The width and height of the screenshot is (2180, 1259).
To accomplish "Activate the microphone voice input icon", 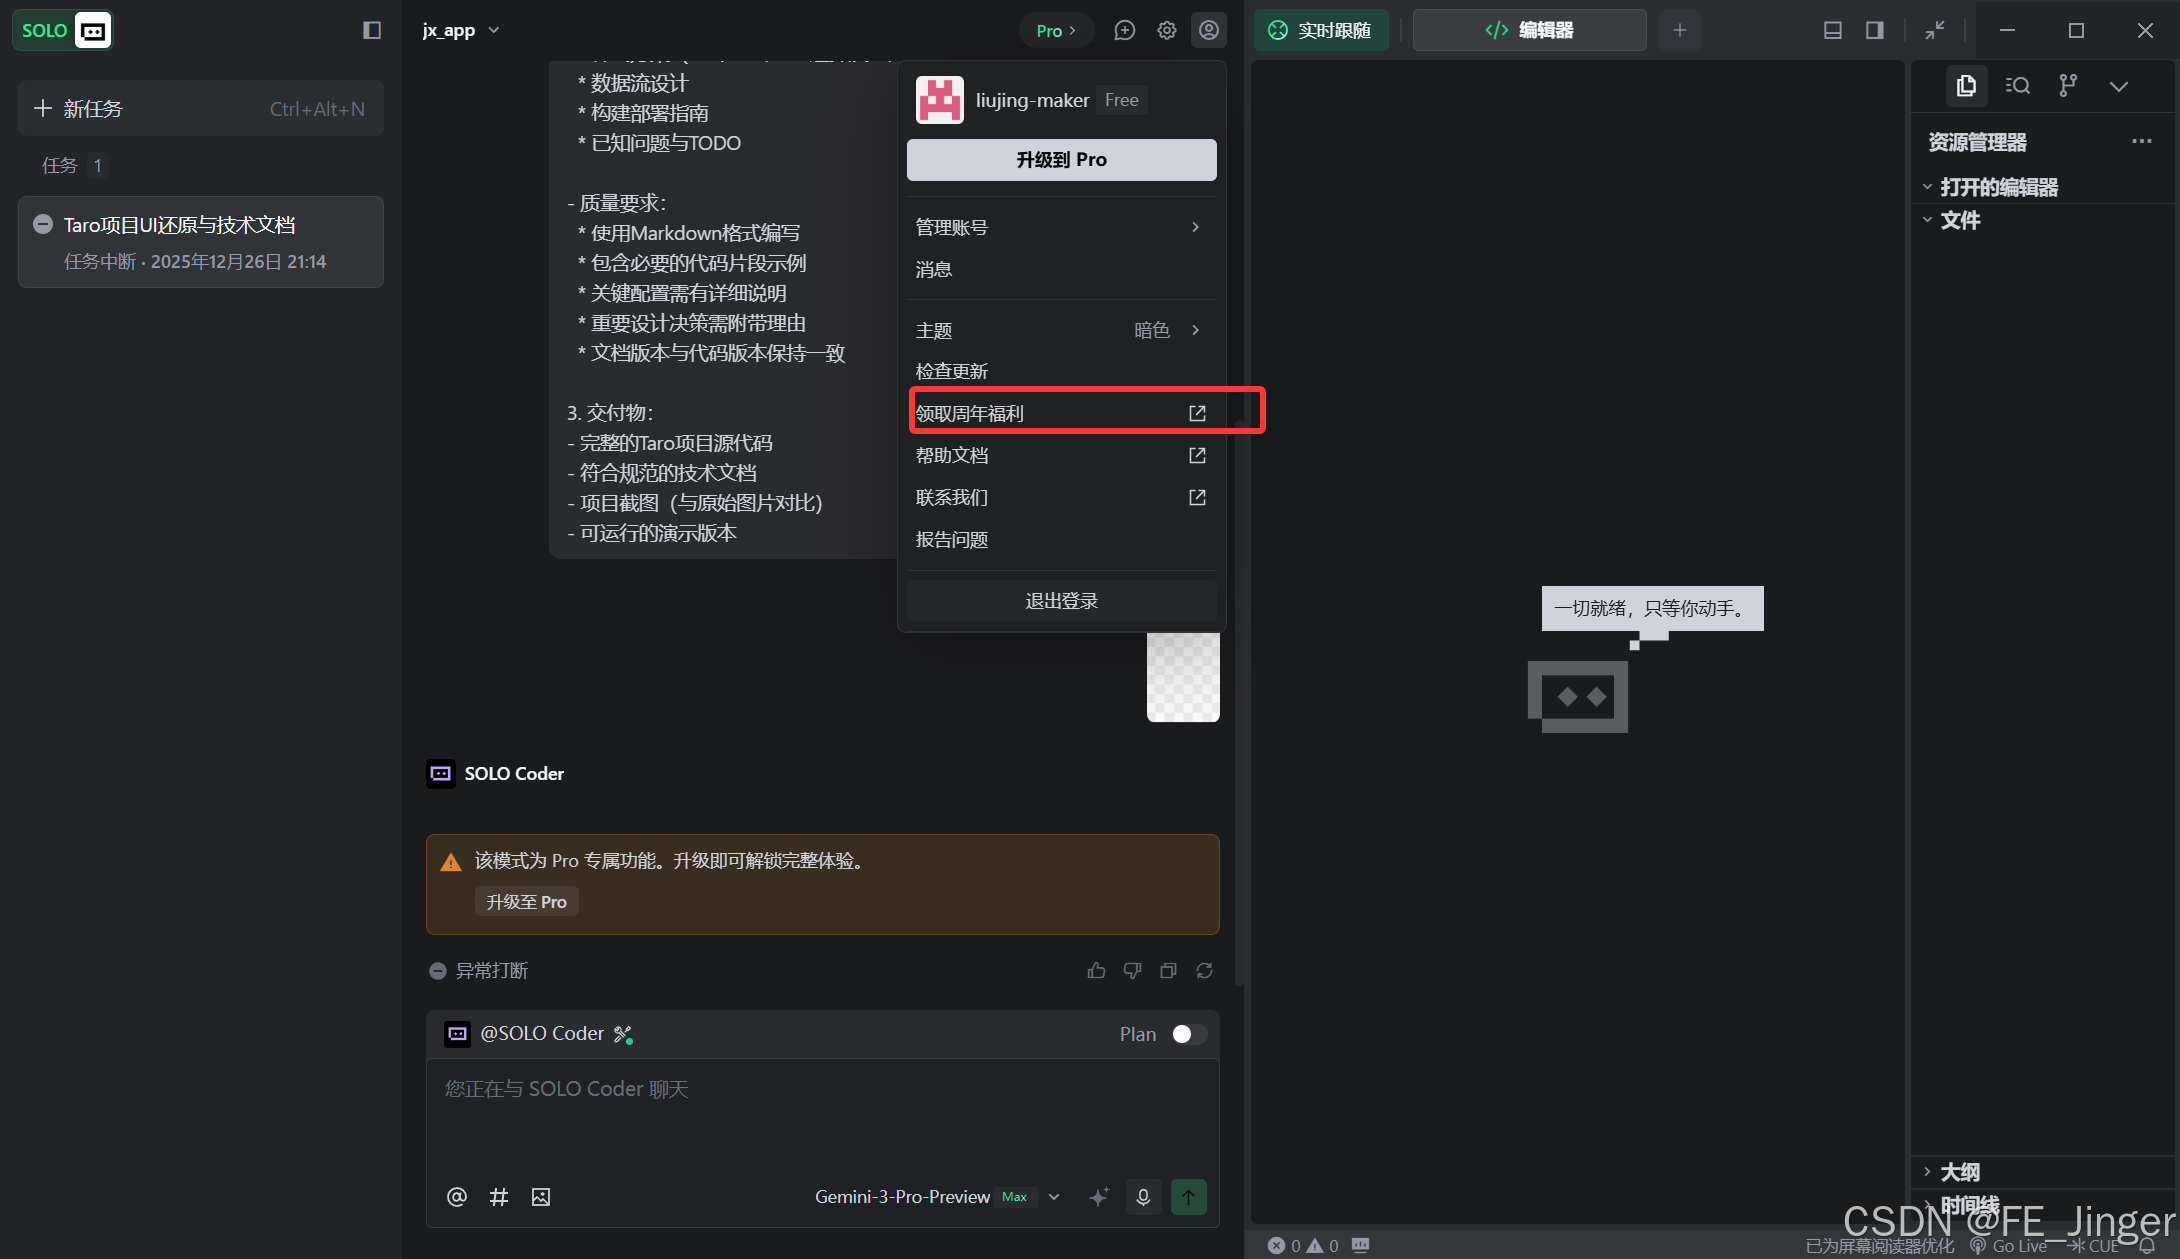I will coord(1143,1196).
